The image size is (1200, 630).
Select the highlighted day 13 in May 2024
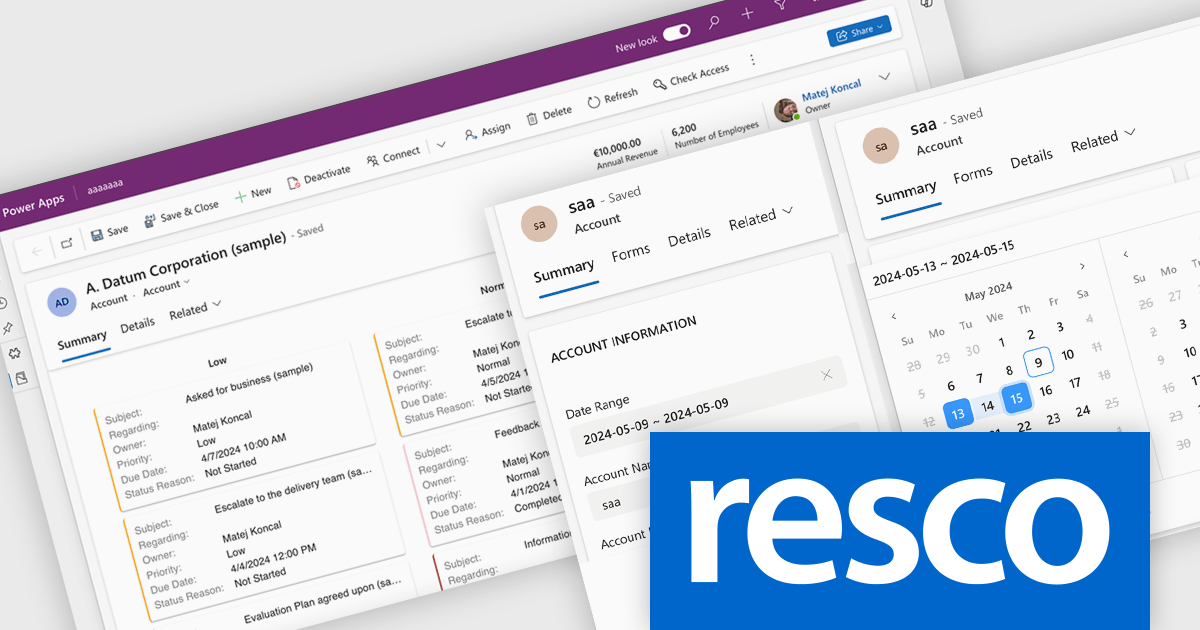[x=958, y=413]
